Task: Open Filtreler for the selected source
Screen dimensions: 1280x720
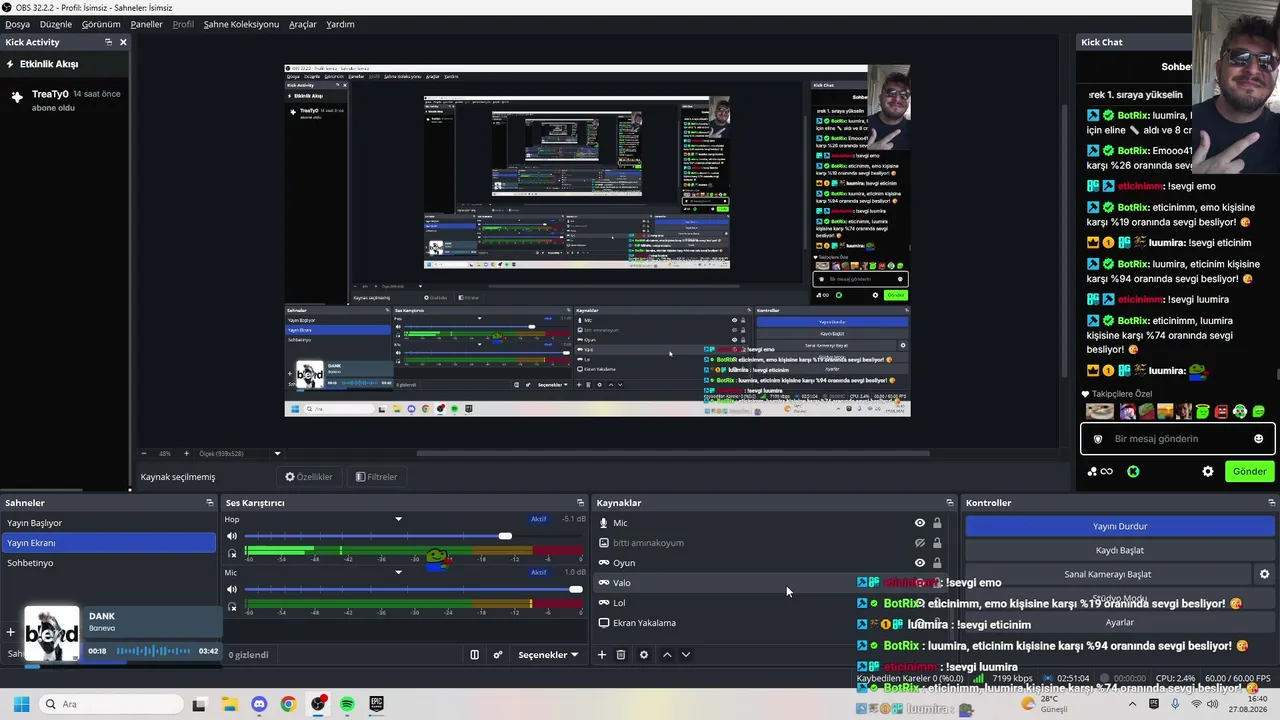Action: [x=376, y=477]
